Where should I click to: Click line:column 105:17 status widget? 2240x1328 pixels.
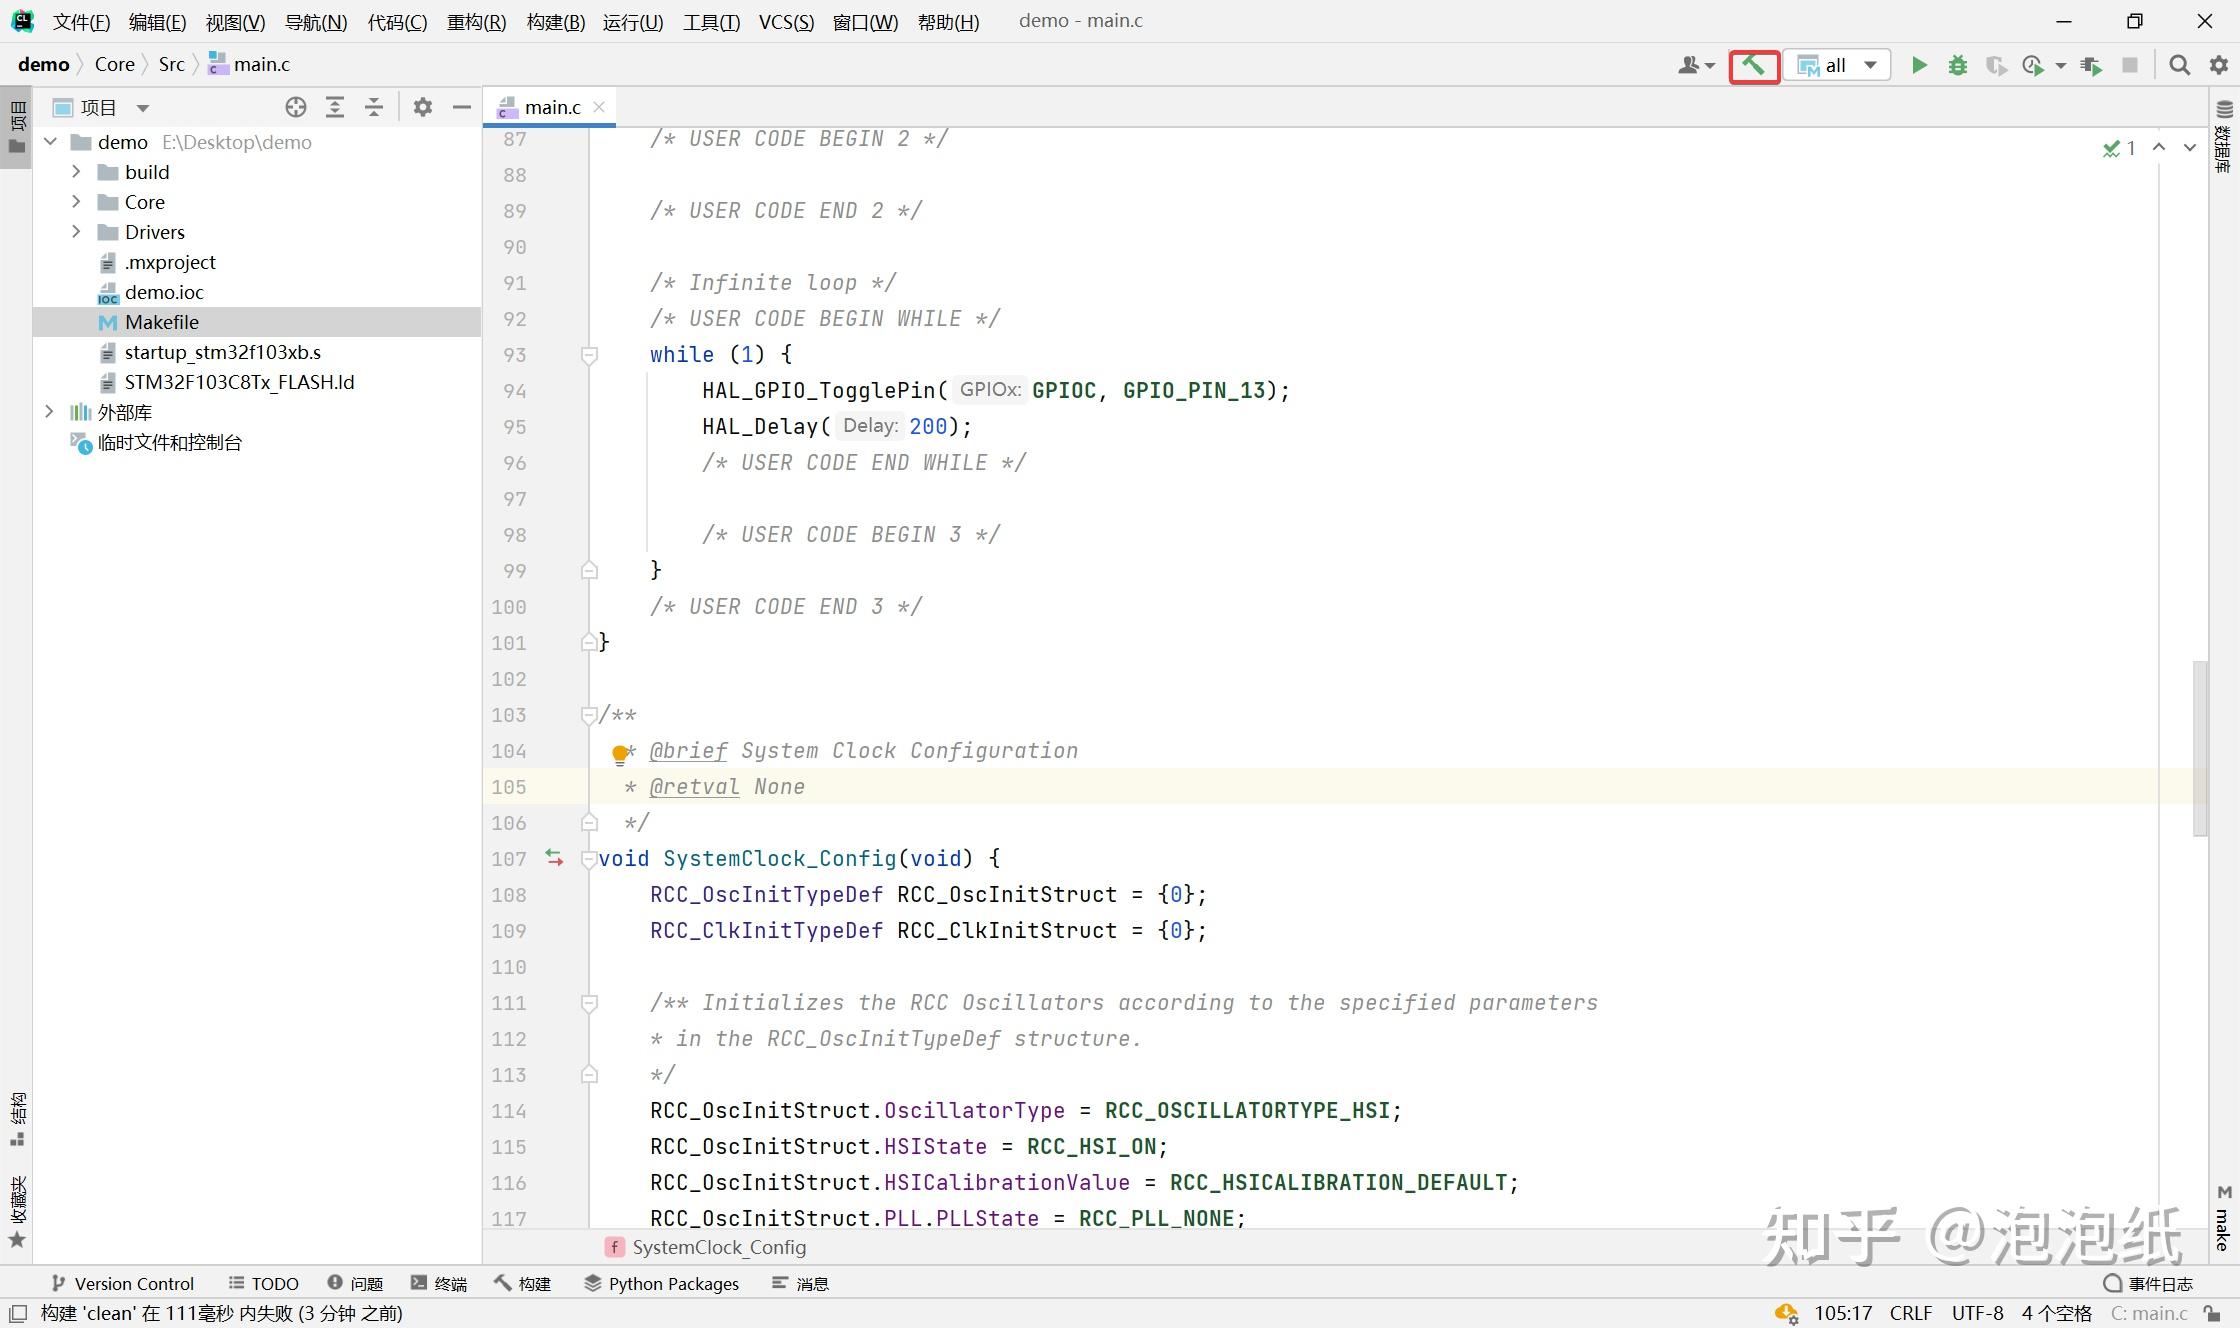tap(1843, 1313)
